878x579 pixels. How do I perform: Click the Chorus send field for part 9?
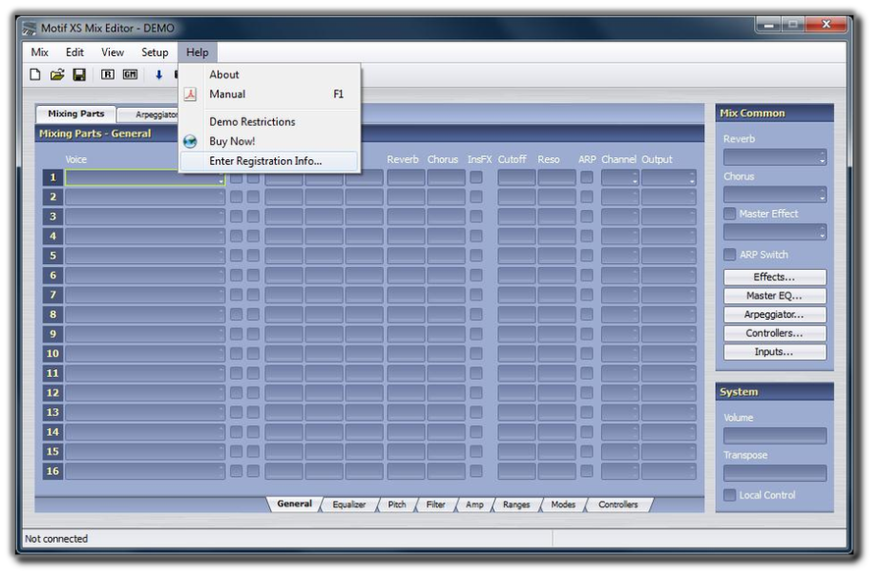[446, 334]
